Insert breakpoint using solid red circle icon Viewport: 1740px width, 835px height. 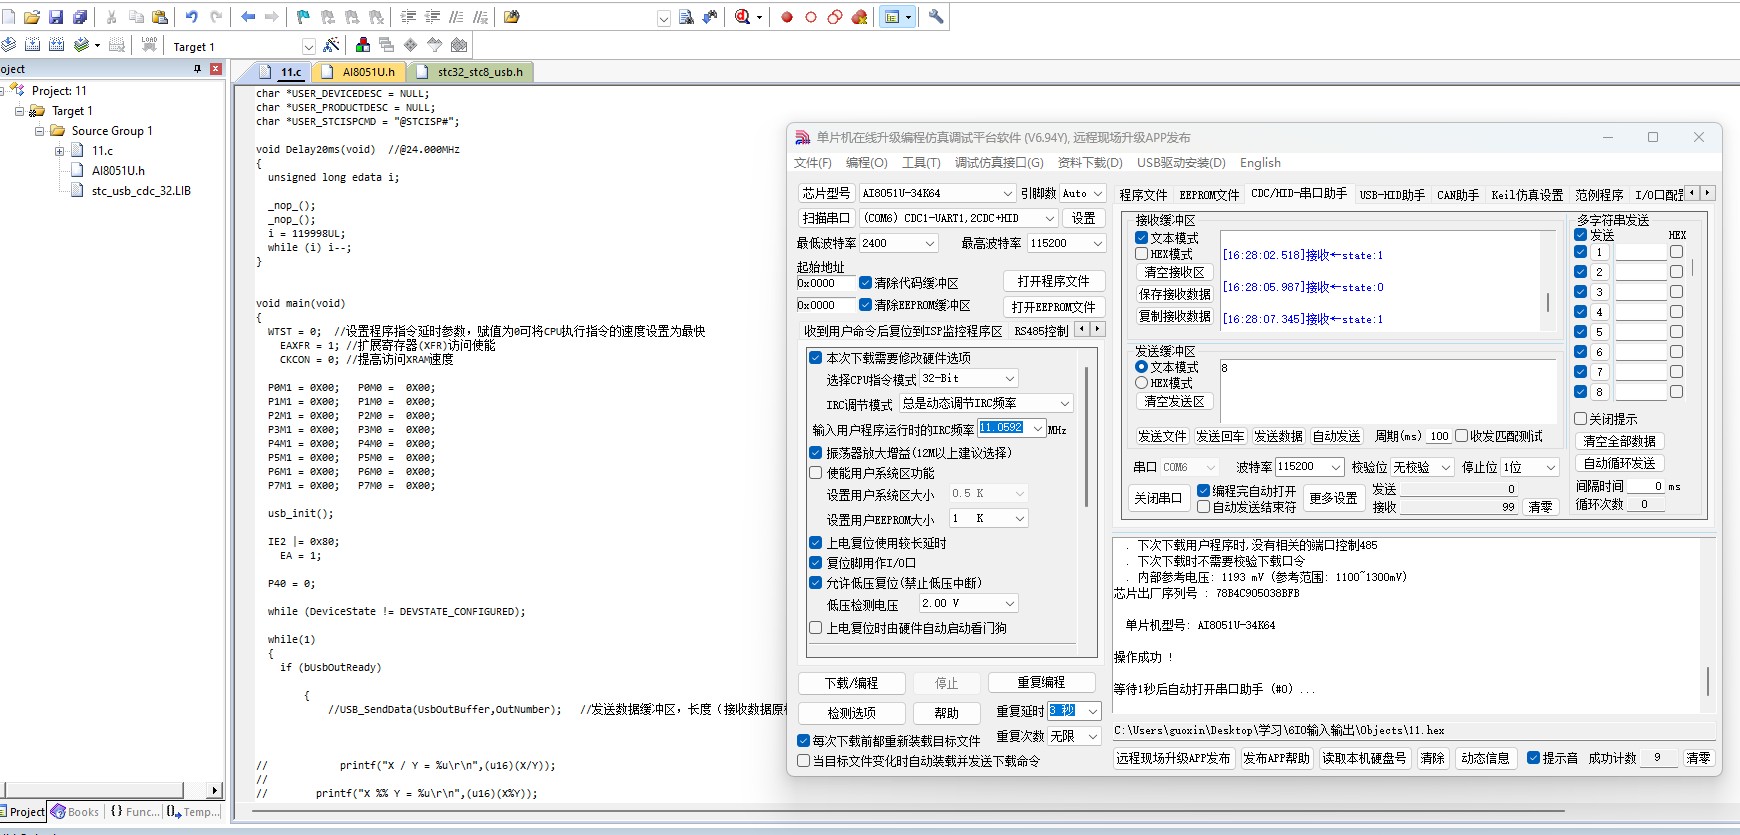pos(787,17)
